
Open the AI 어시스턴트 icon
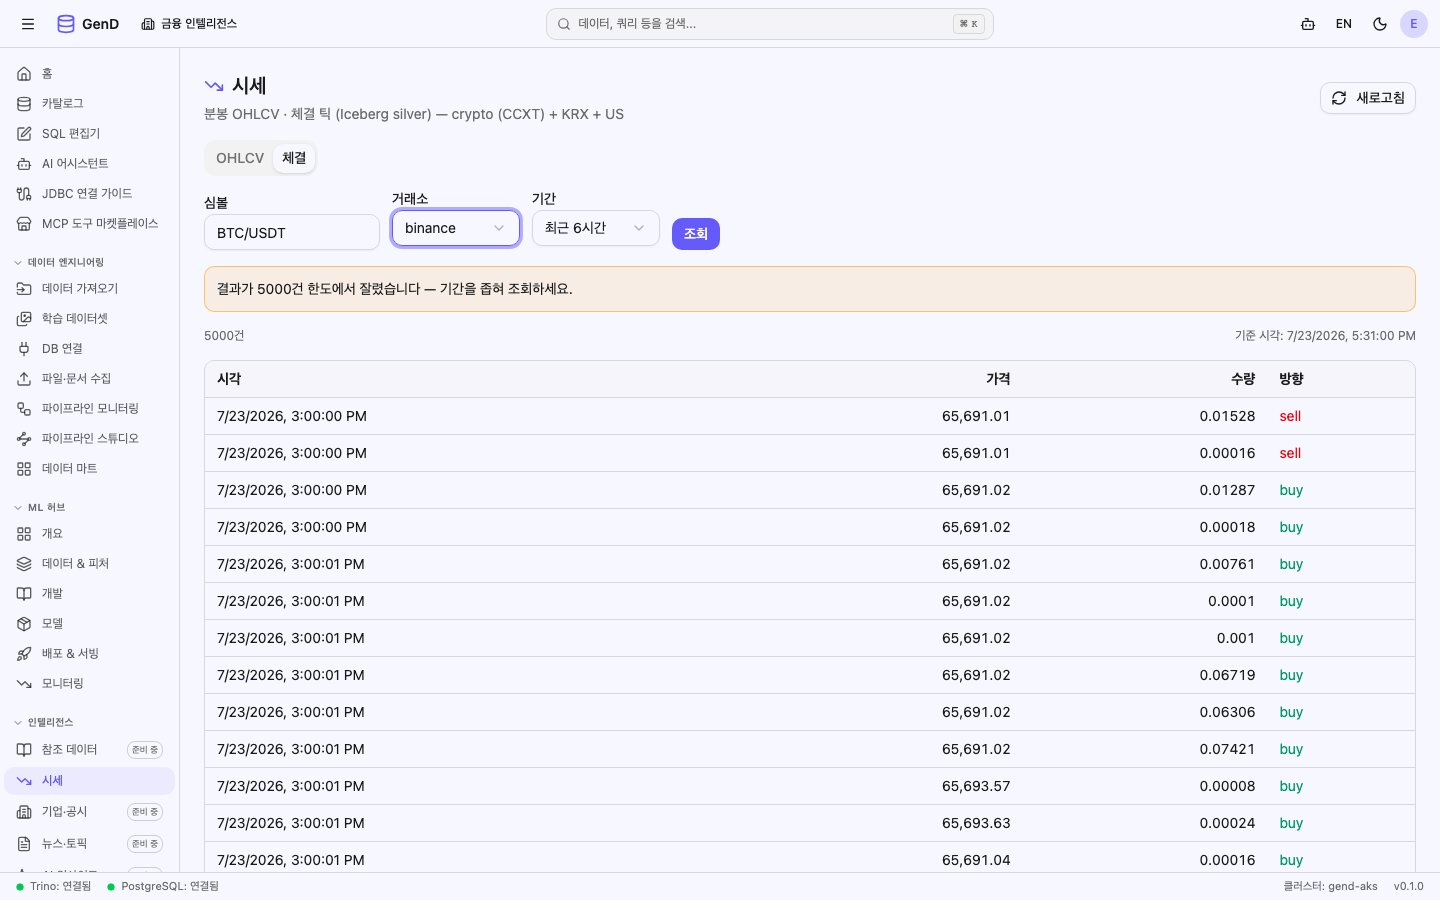point(24,164)
